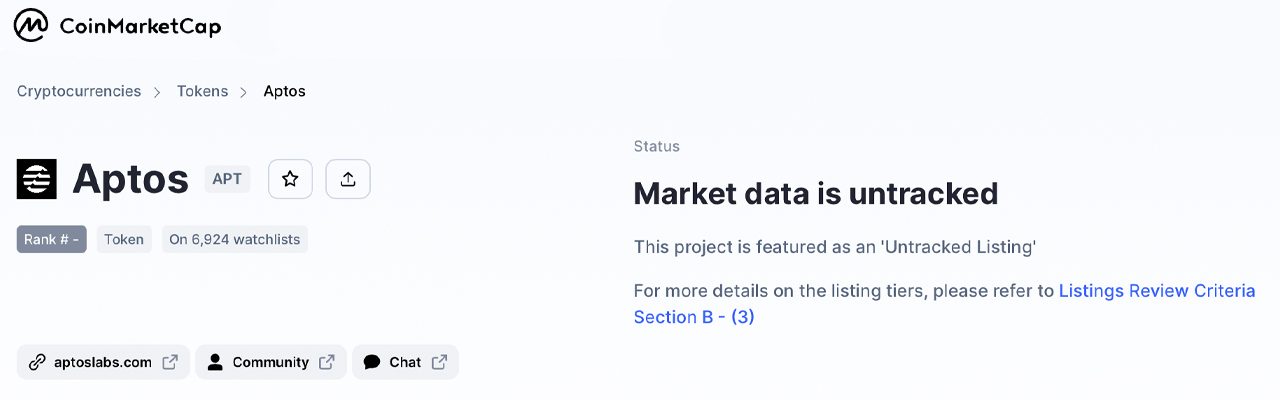
Task: Click the speech bubble Chat icon
Action: [x=372, y=362]
